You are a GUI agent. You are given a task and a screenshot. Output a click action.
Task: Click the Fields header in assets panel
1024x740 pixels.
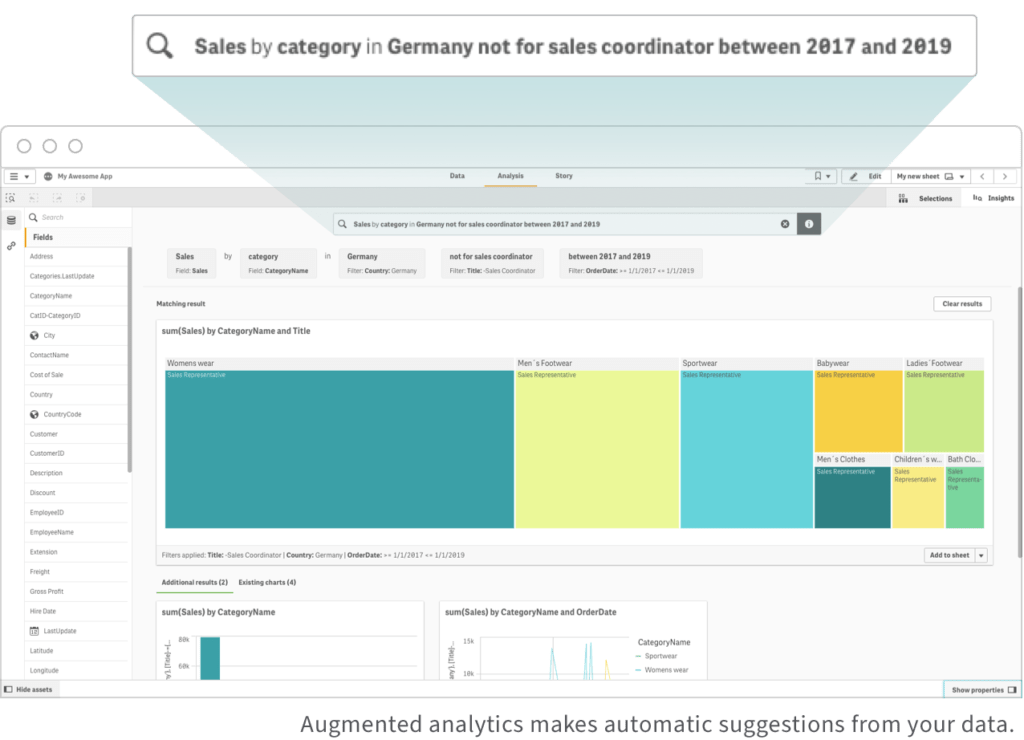tap(78, 238)
